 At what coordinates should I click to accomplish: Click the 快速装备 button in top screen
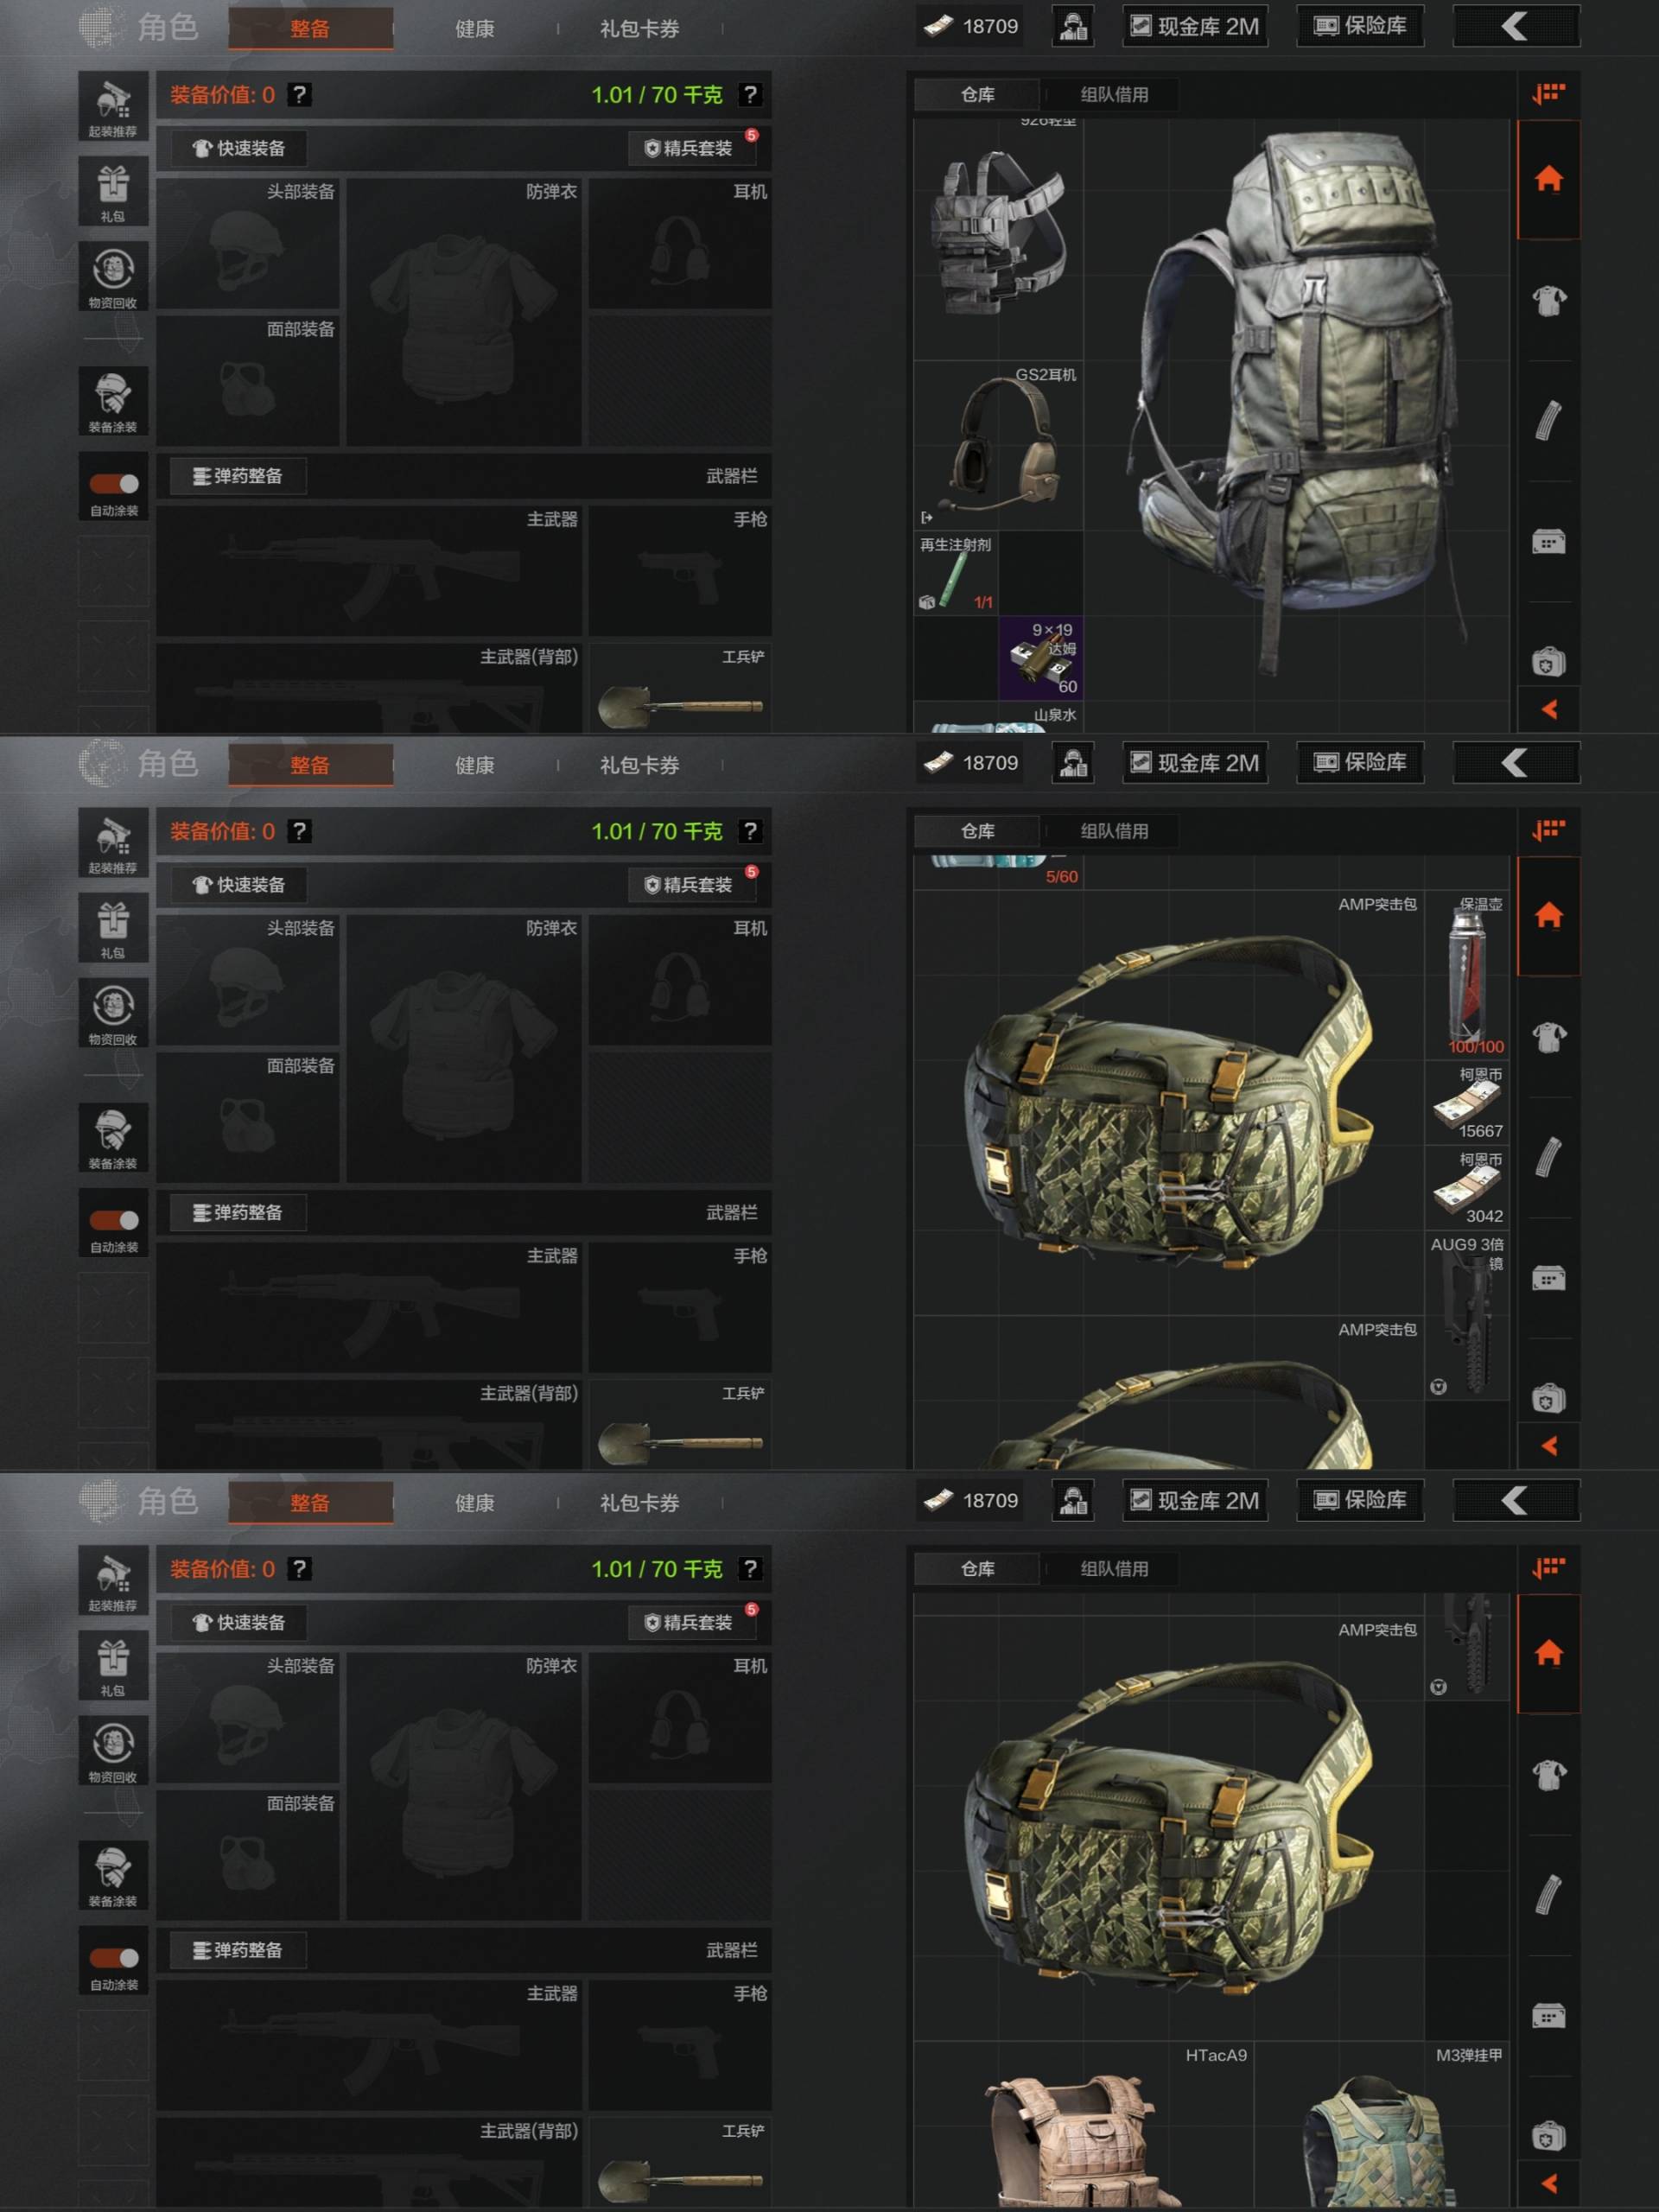(x=238, y=148)
